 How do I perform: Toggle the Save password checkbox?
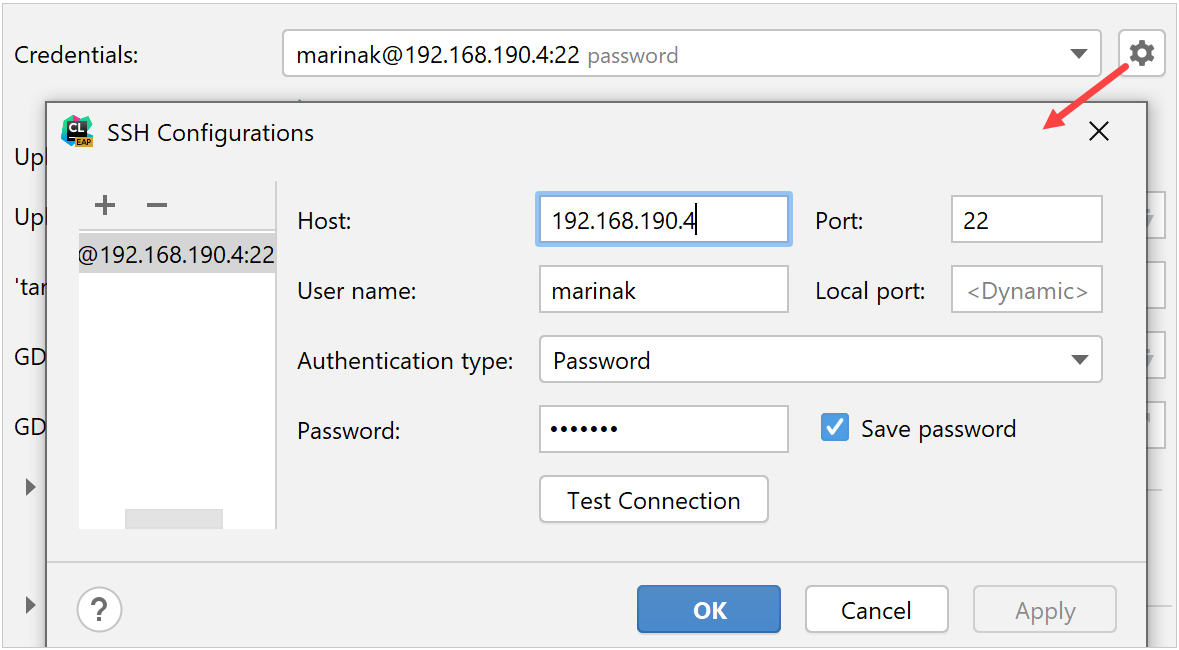[x=835, y=427]
